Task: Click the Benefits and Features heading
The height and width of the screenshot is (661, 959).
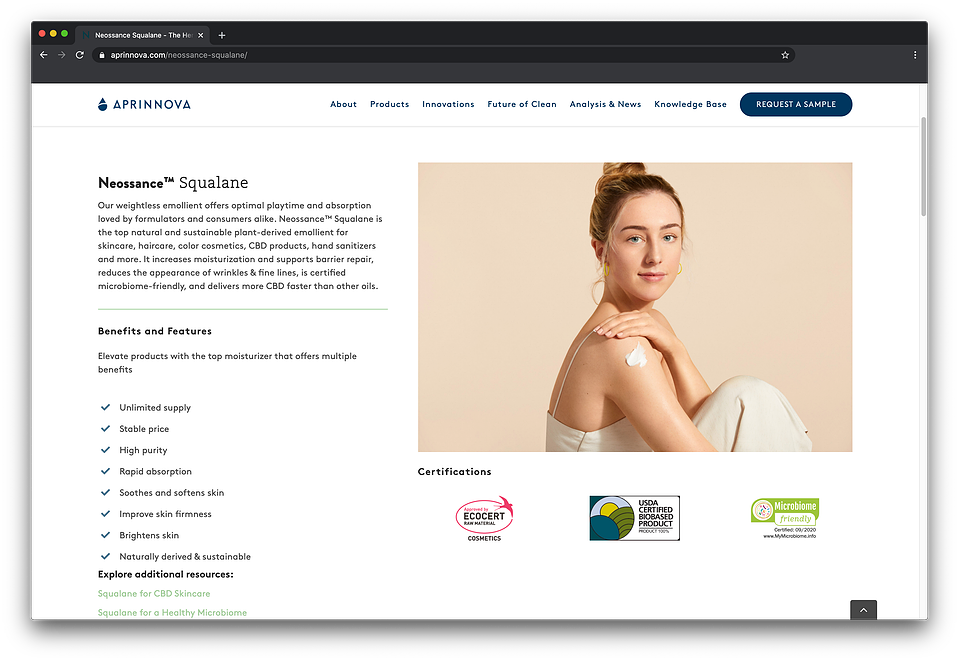Action: [x=155, y=331]
